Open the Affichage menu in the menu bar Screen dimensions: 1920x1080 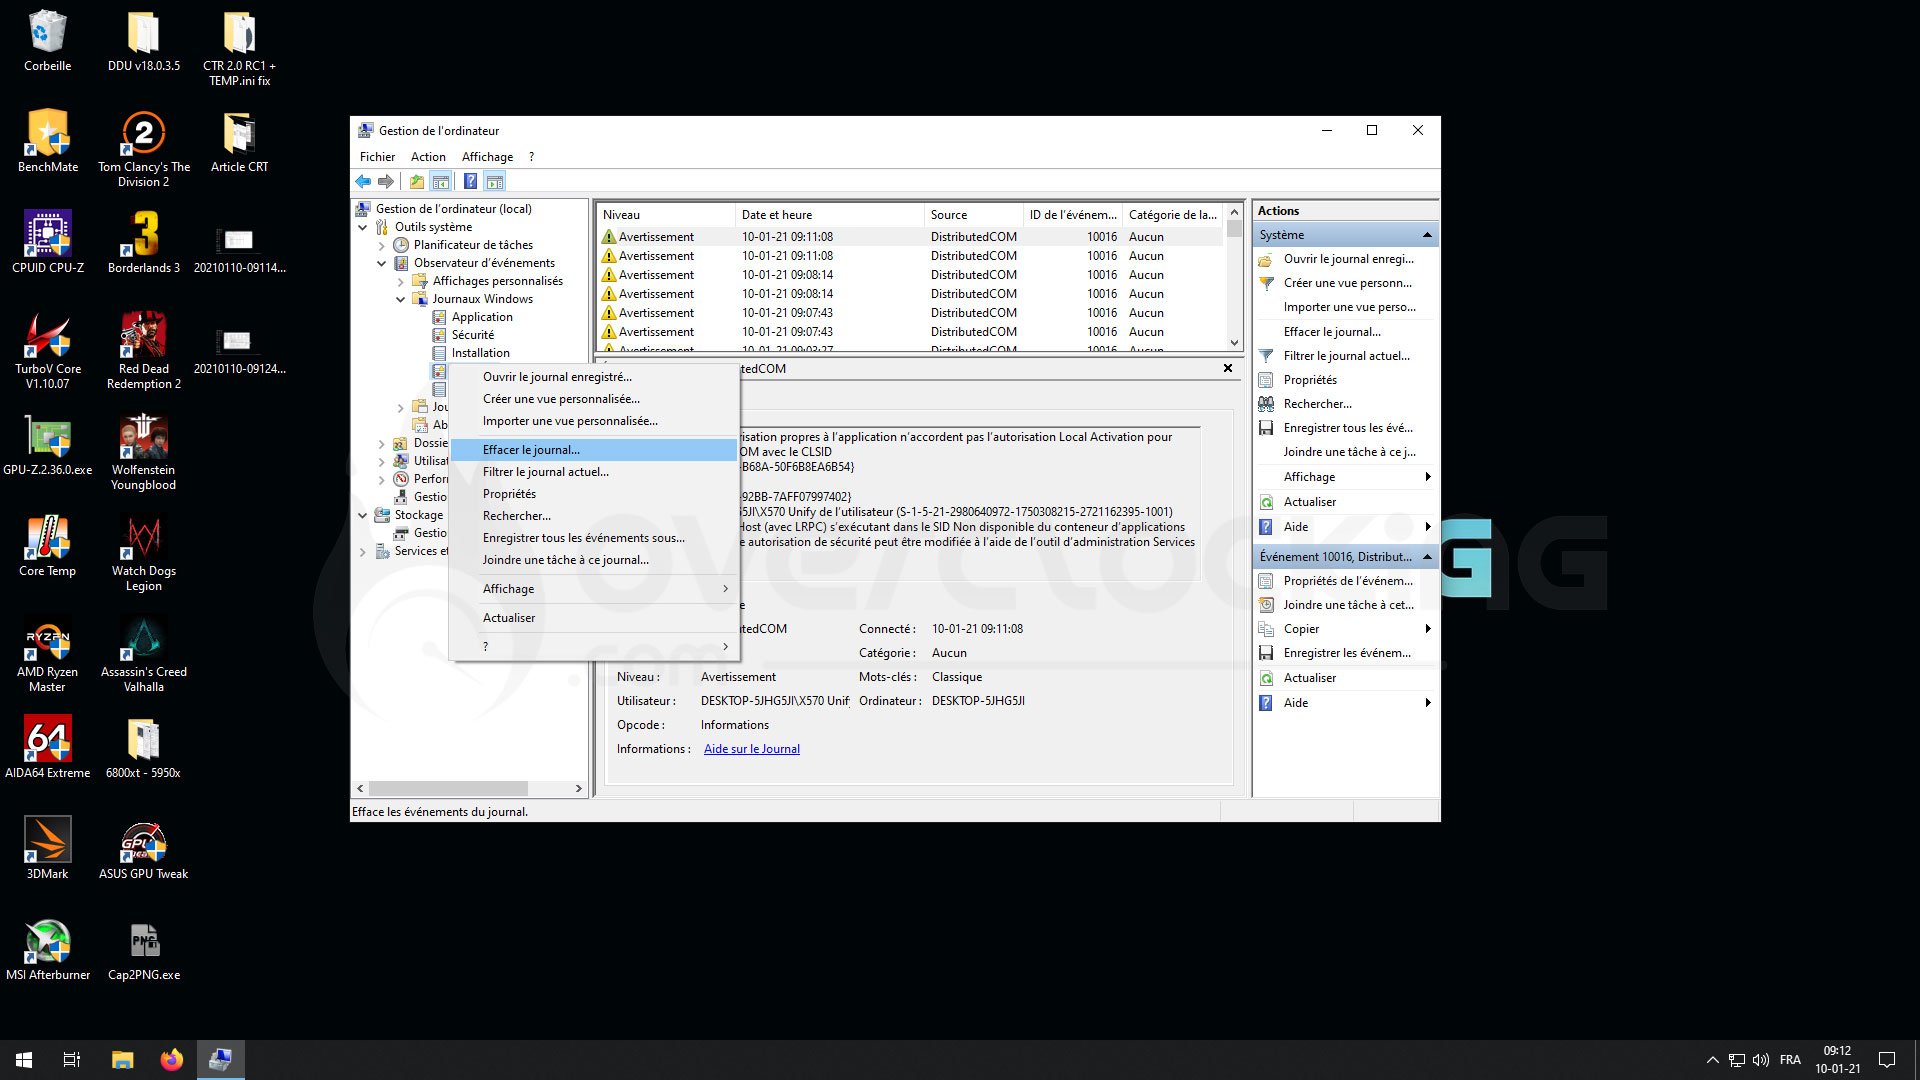pyautogui.click(x=487, y=157)
